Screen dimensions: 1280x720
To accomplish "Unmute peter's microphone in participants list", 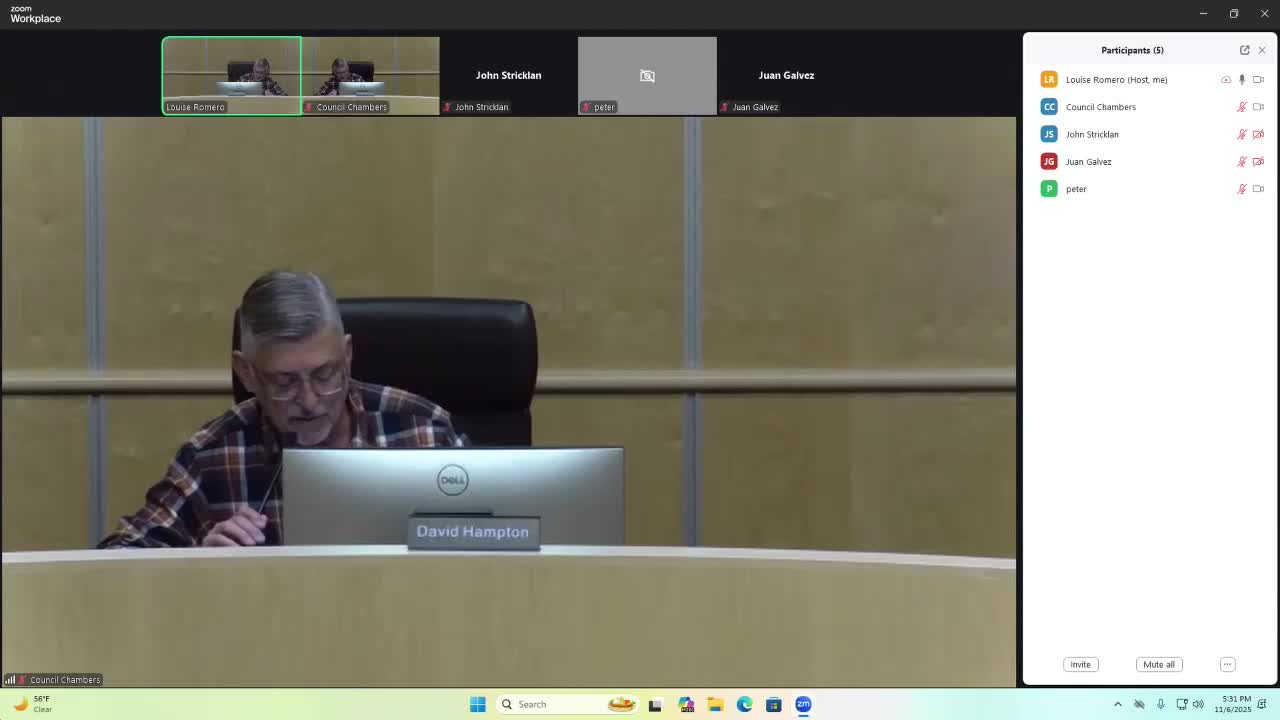I will (x=1242, y=189).
